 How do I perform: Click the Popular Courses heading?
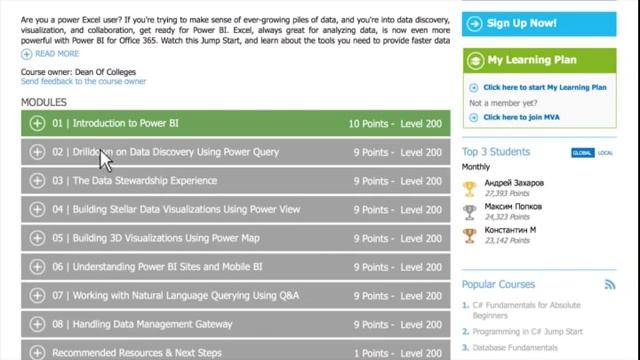click(498, 284)
